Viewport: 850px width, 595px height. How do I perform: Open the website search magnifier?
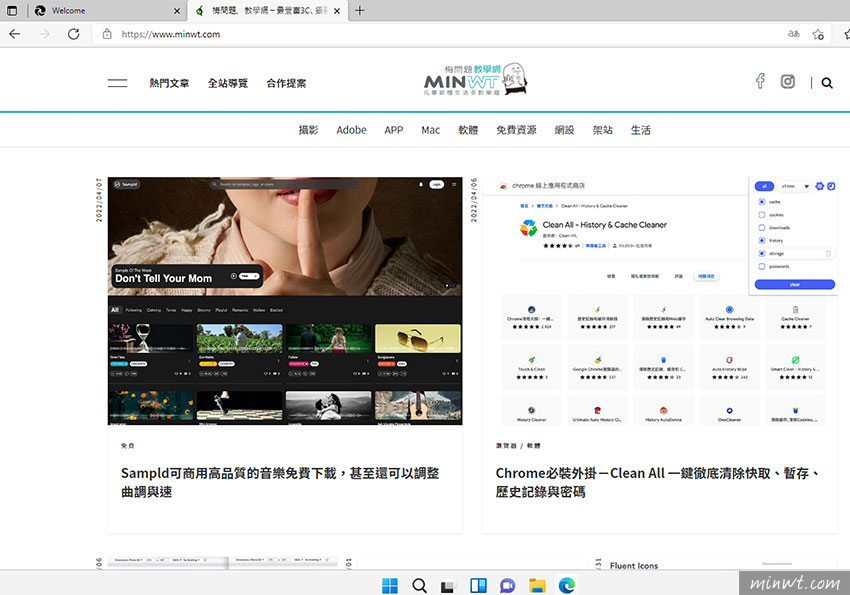tap(827, 83)
